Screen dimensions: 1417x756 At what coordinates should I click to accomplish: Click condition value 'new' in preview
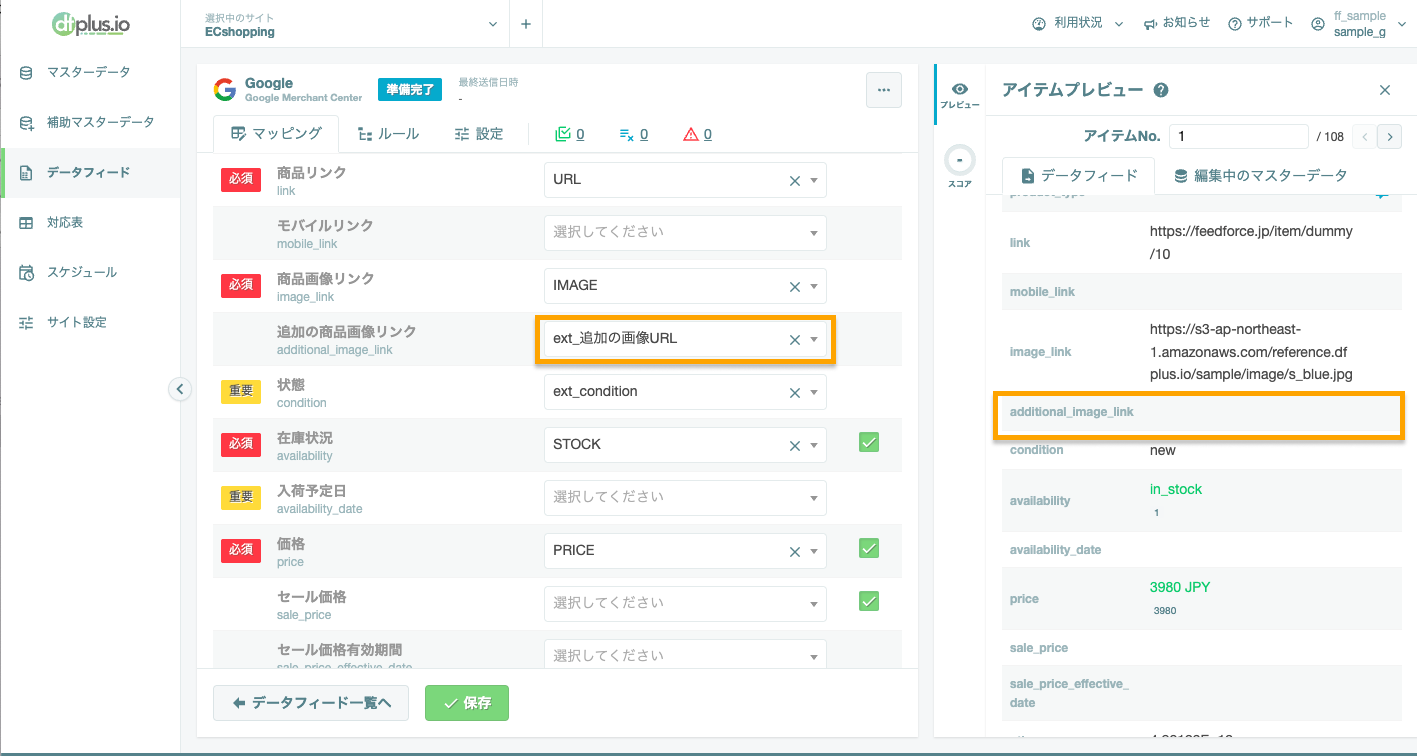click(1163, 450)
